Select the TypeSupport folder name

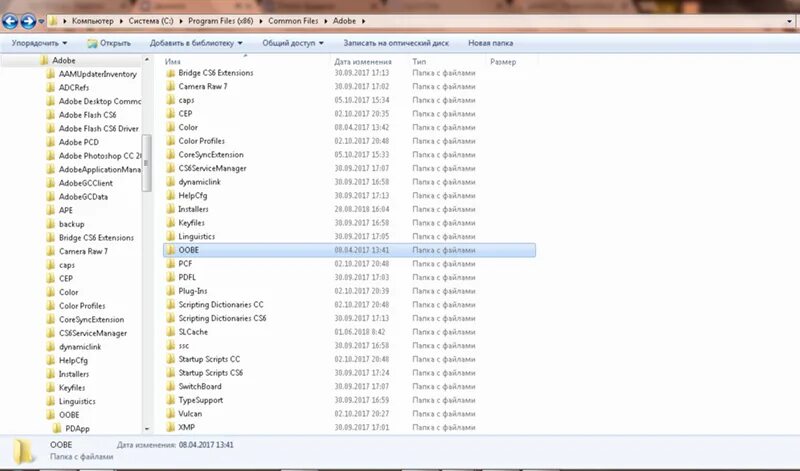pos(201,400)
